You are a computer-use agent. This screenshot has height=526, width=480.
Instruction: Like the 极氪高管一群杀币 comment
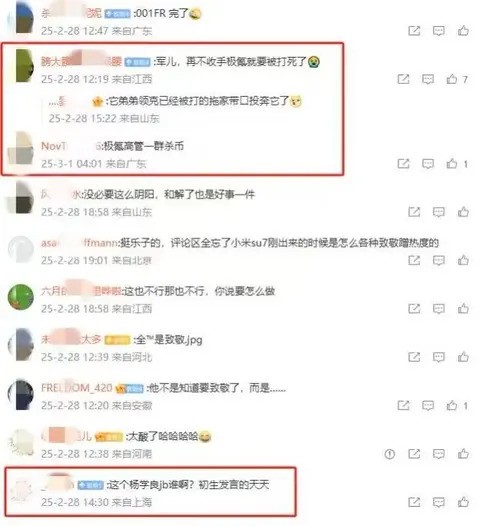click(452, 164)
